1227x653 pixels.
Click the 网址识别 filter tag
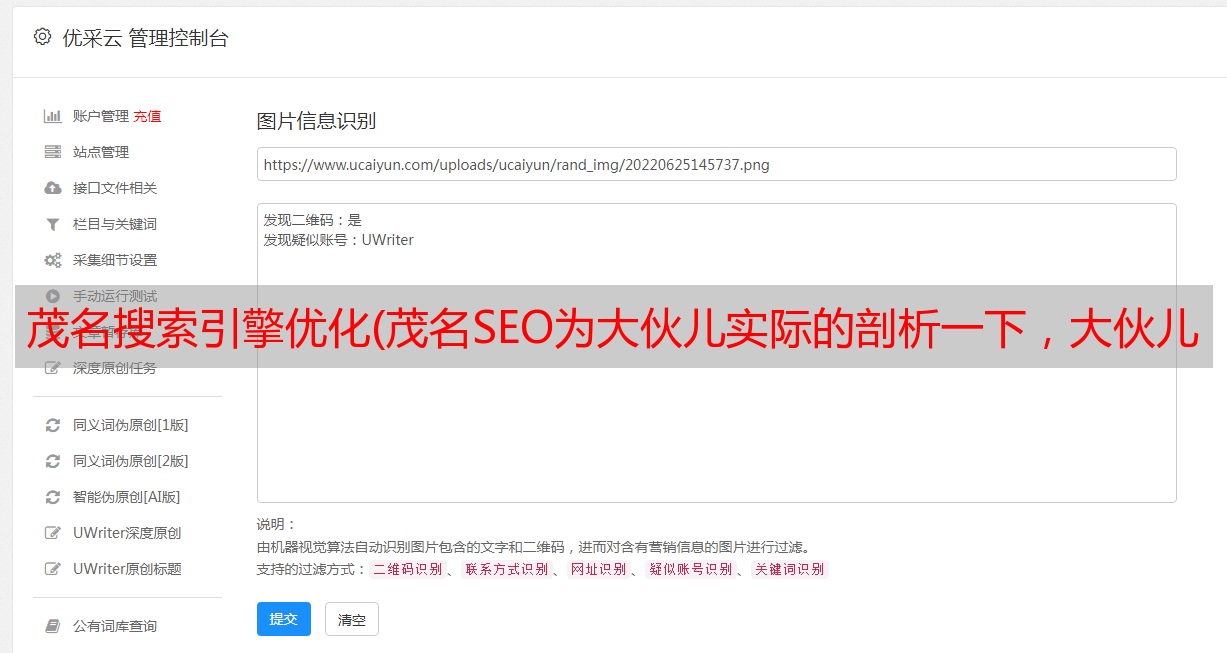tap(598, 569)
